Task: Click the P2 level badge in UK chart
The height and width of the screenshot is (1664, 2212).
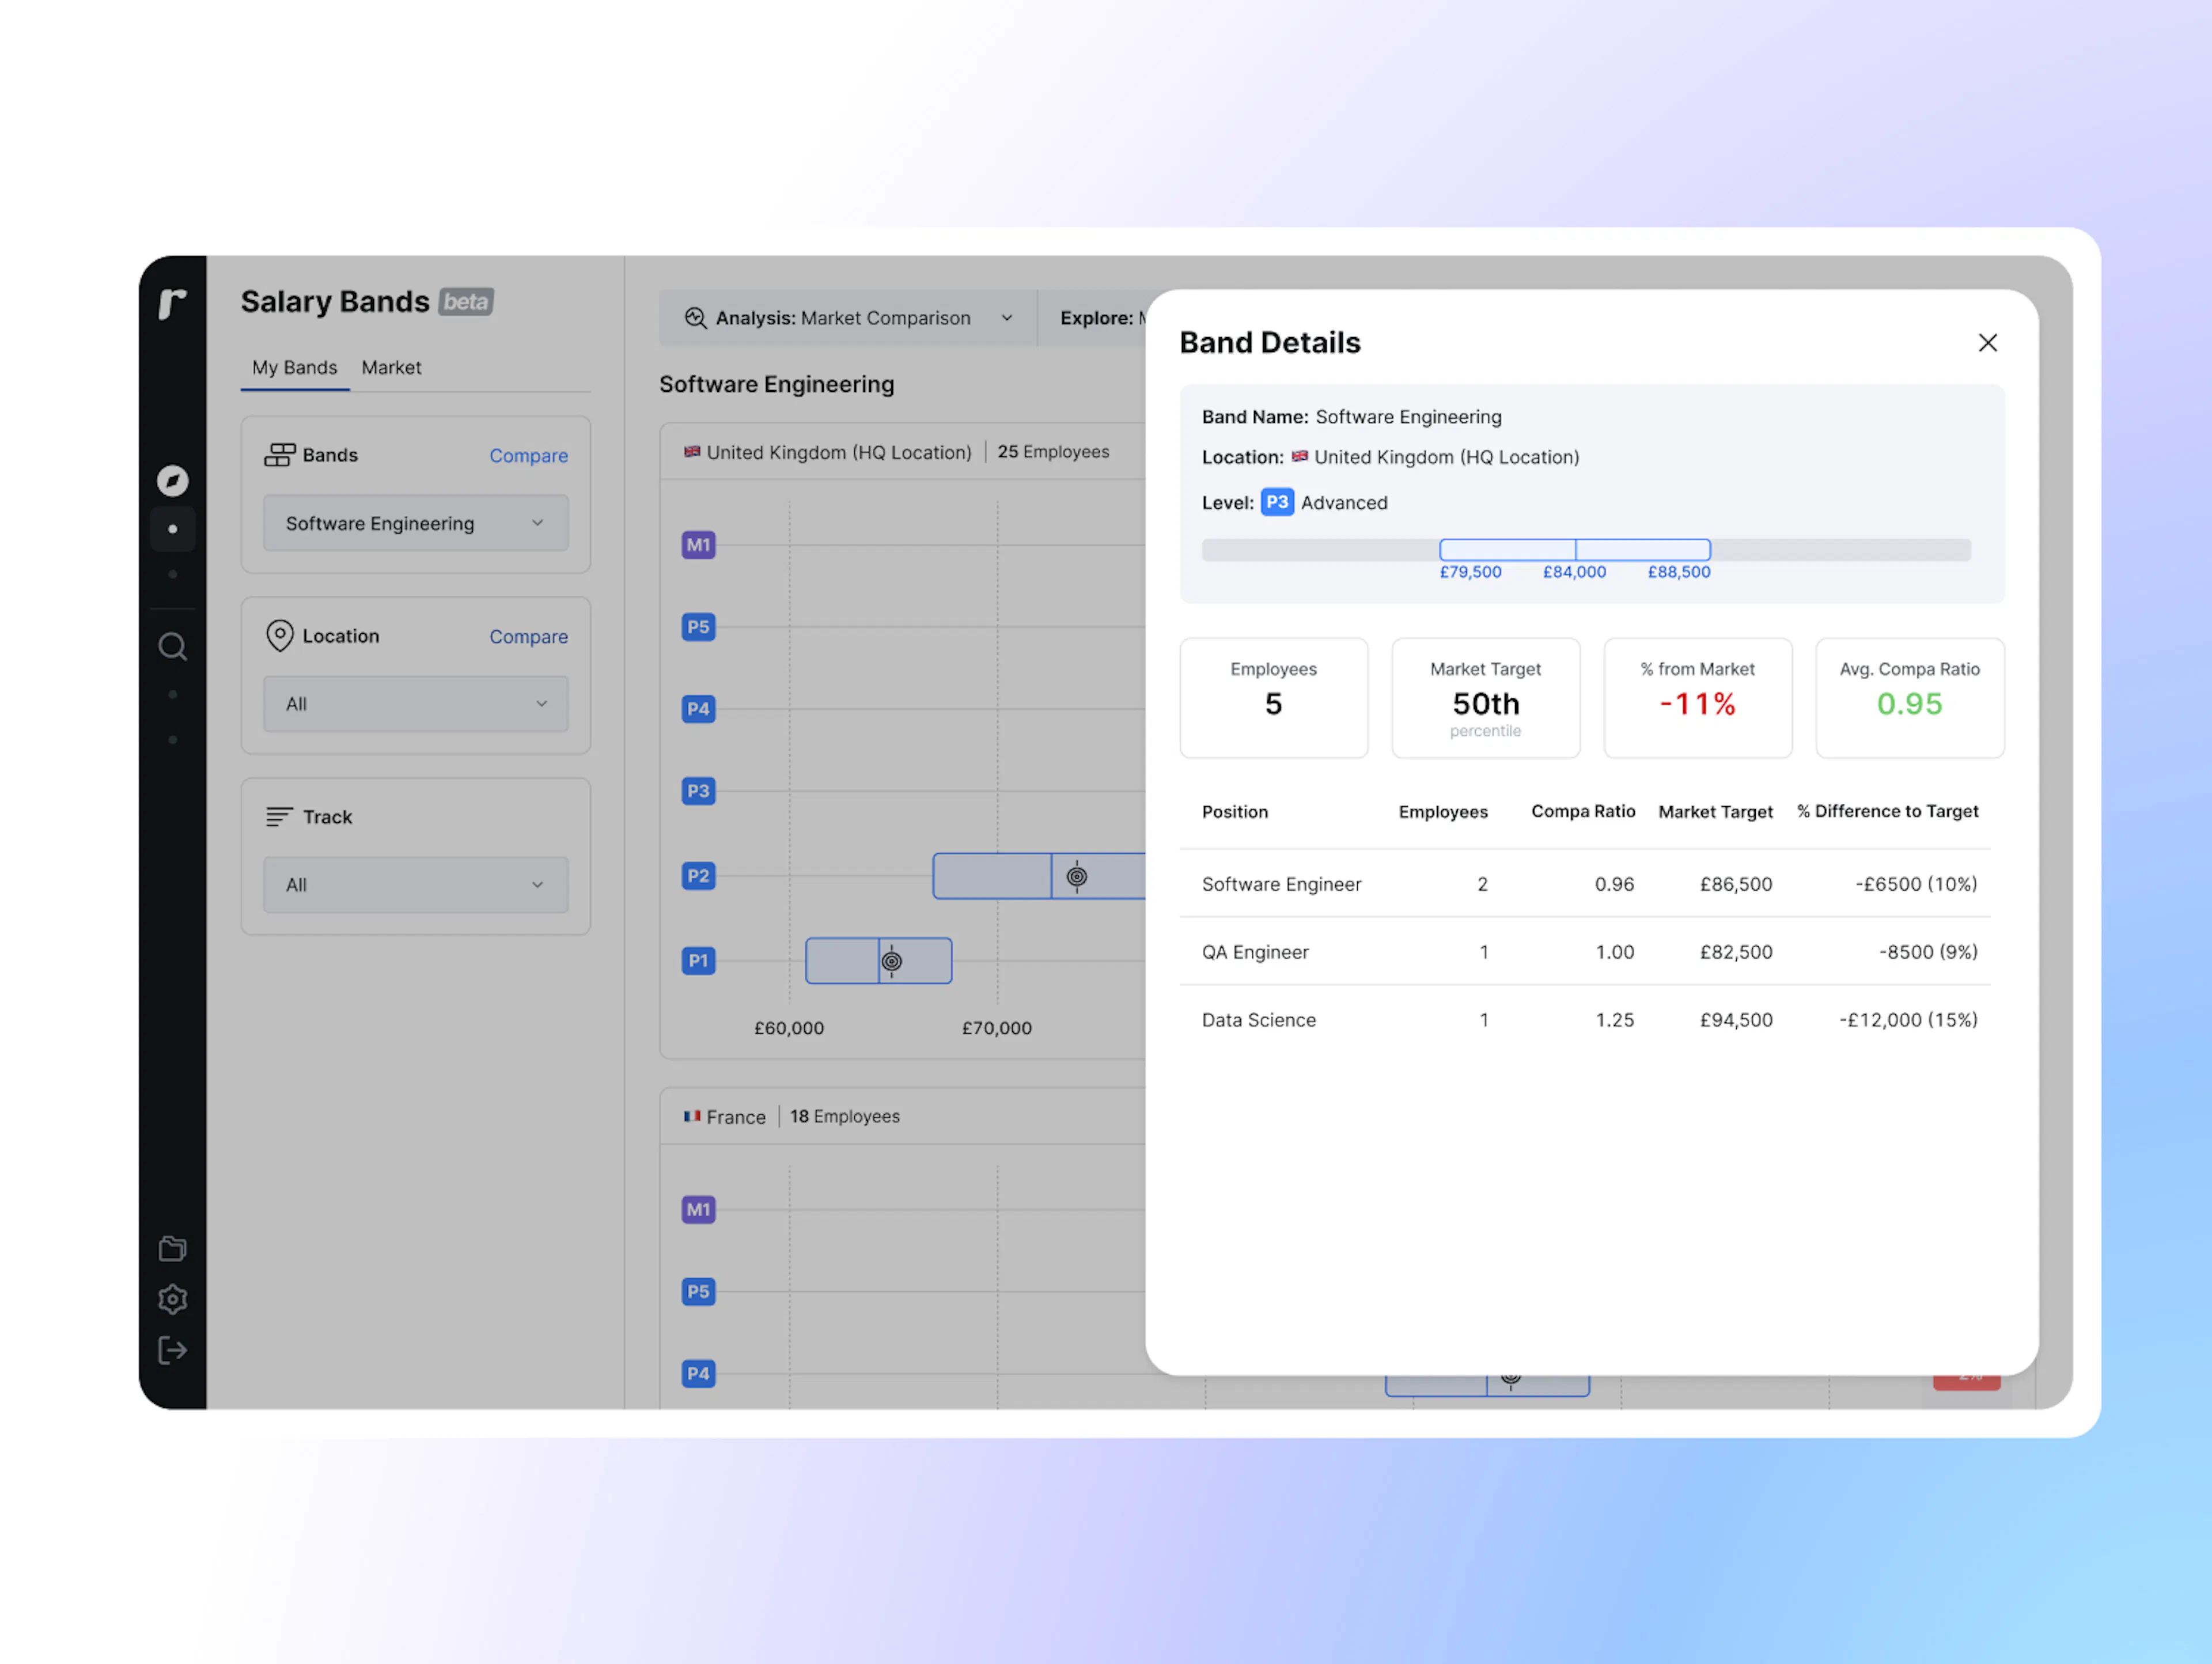Action: point(698,876)
